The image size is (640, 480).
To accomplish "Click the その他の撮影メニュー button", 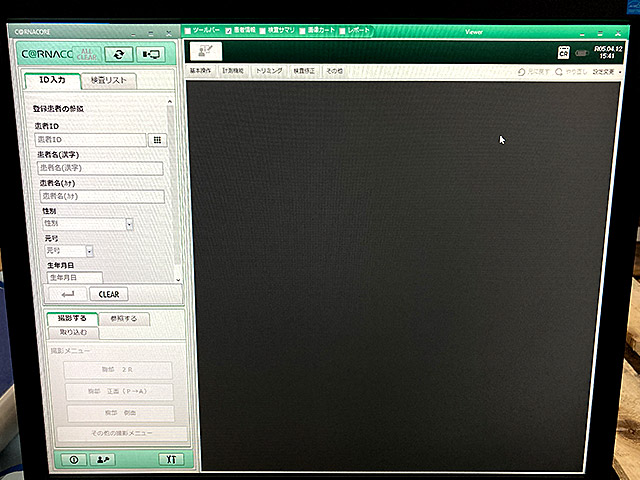I will click(x=122, y=433).
